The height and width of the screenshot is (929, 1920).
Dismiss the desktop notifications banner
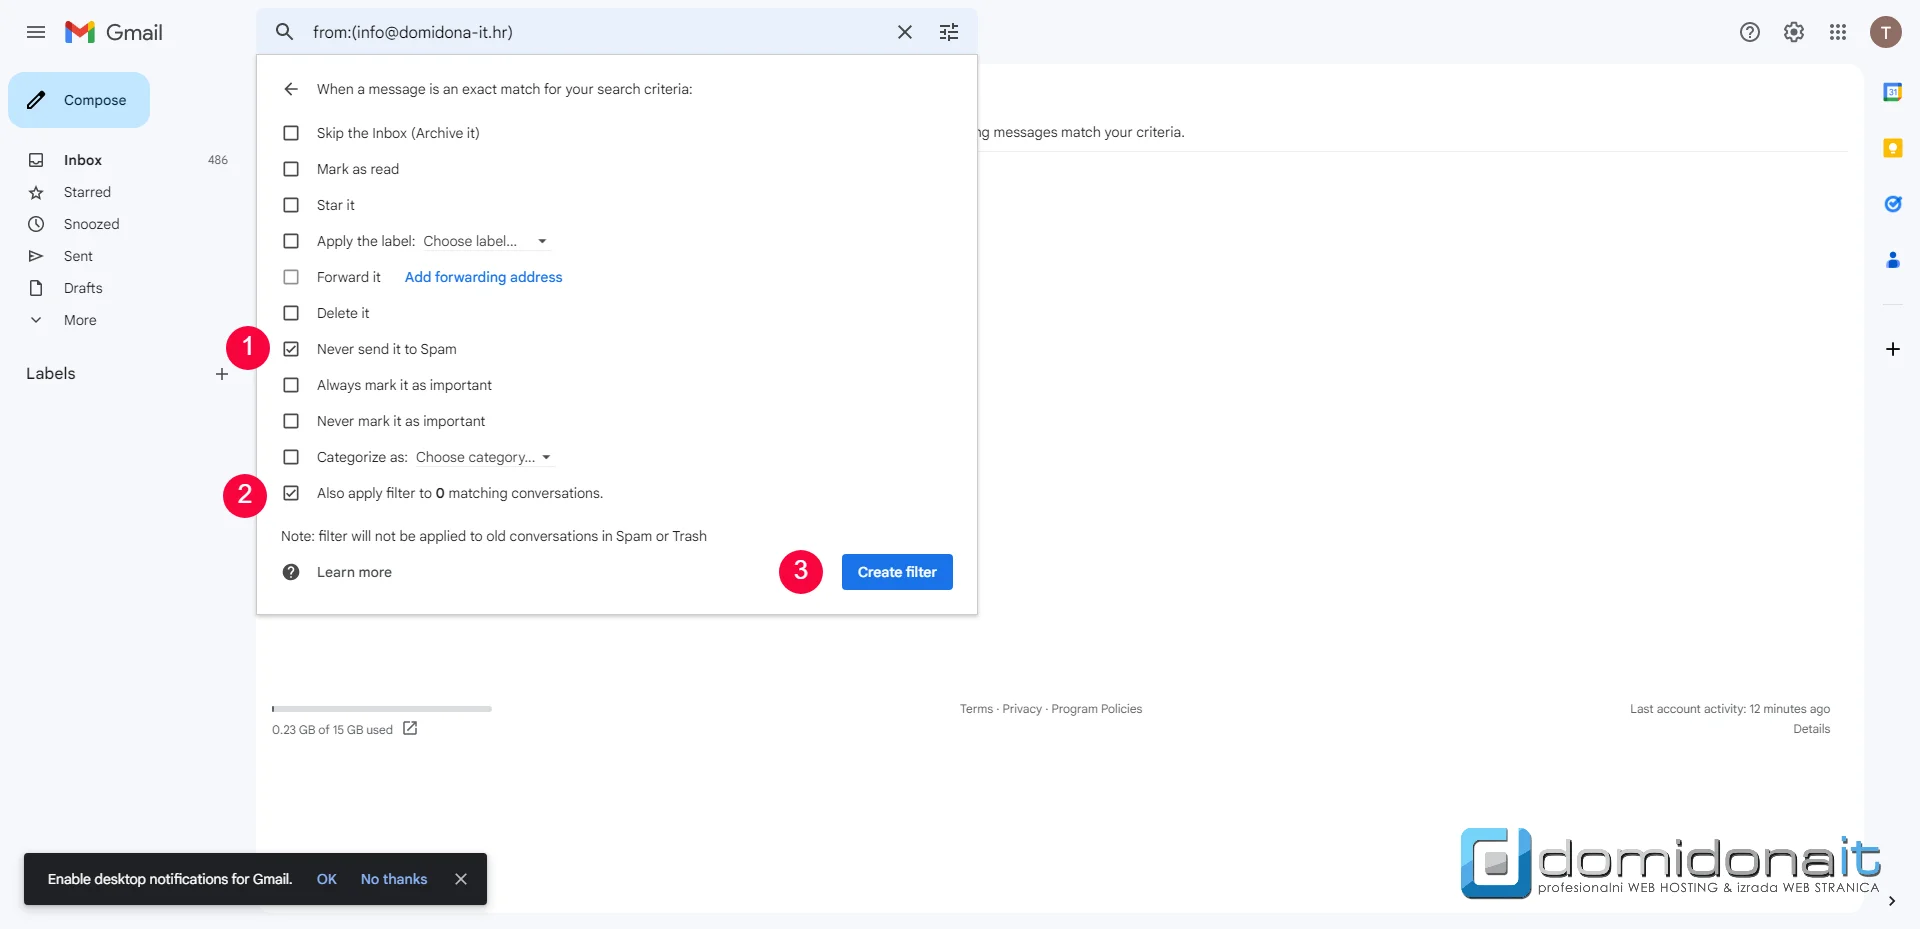coord(461,879)
